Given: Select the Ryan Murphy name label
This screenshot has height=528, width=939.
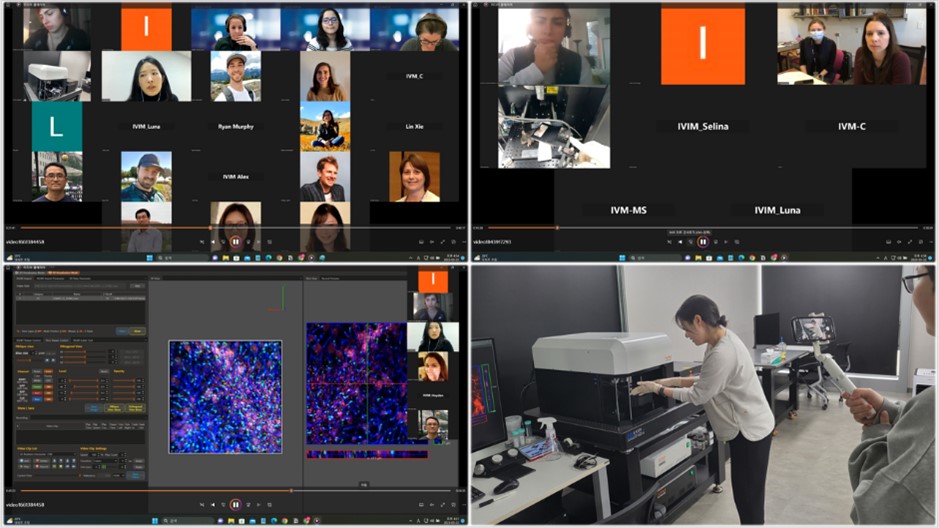Looking at the screenshot, I should pyautogui.click(x=236, y=126).
